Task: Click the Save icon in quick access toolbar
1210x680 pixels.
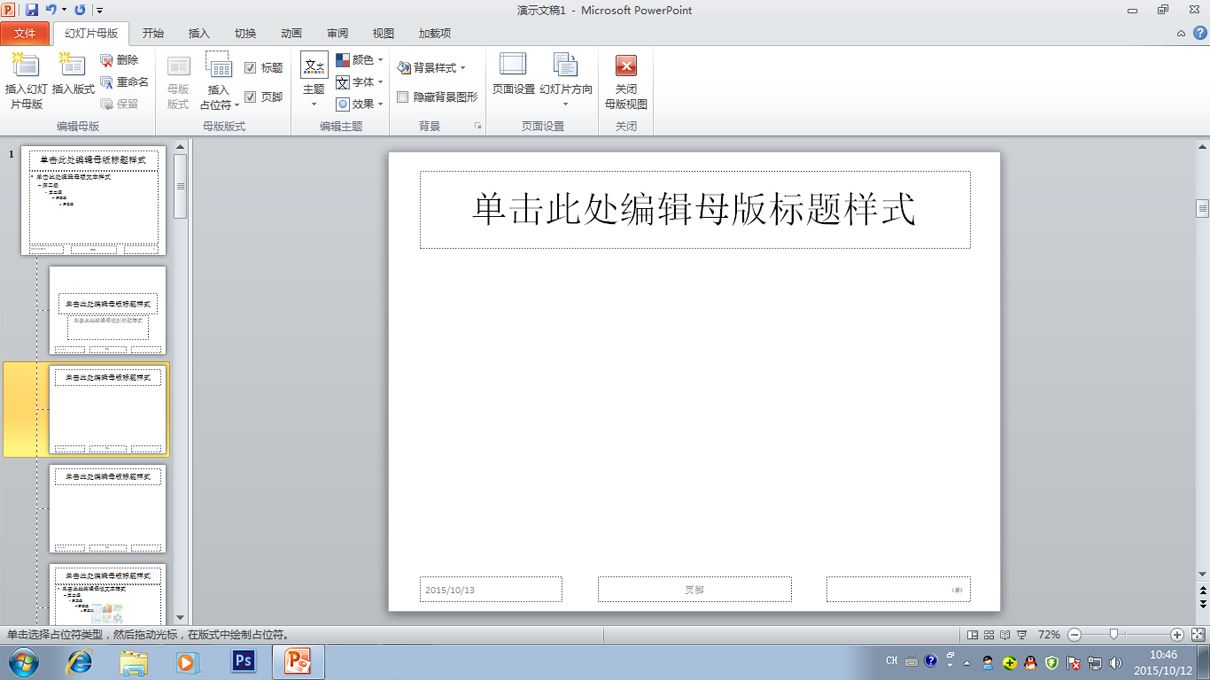Action: click(32, 10)
